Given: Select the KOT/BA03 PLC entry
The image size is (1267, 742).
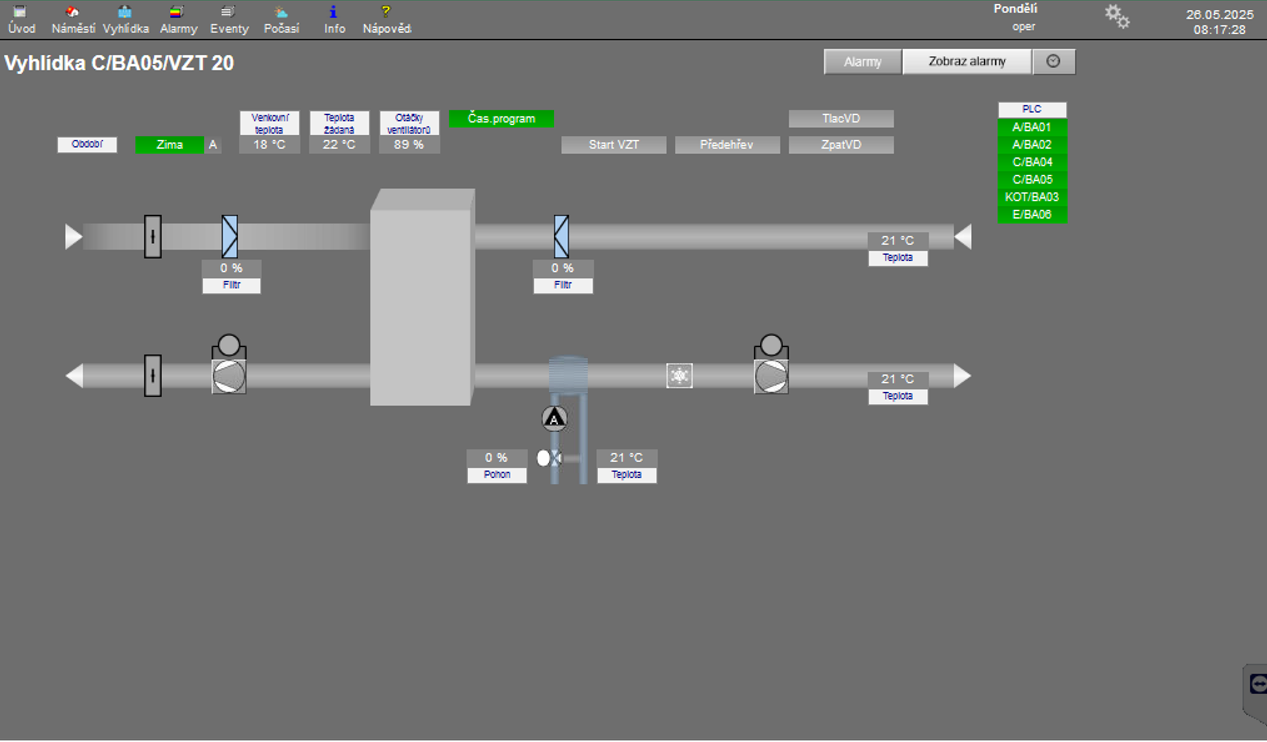Looking at the screenshot, I should pyautogui.click(x=1032, y=197).
